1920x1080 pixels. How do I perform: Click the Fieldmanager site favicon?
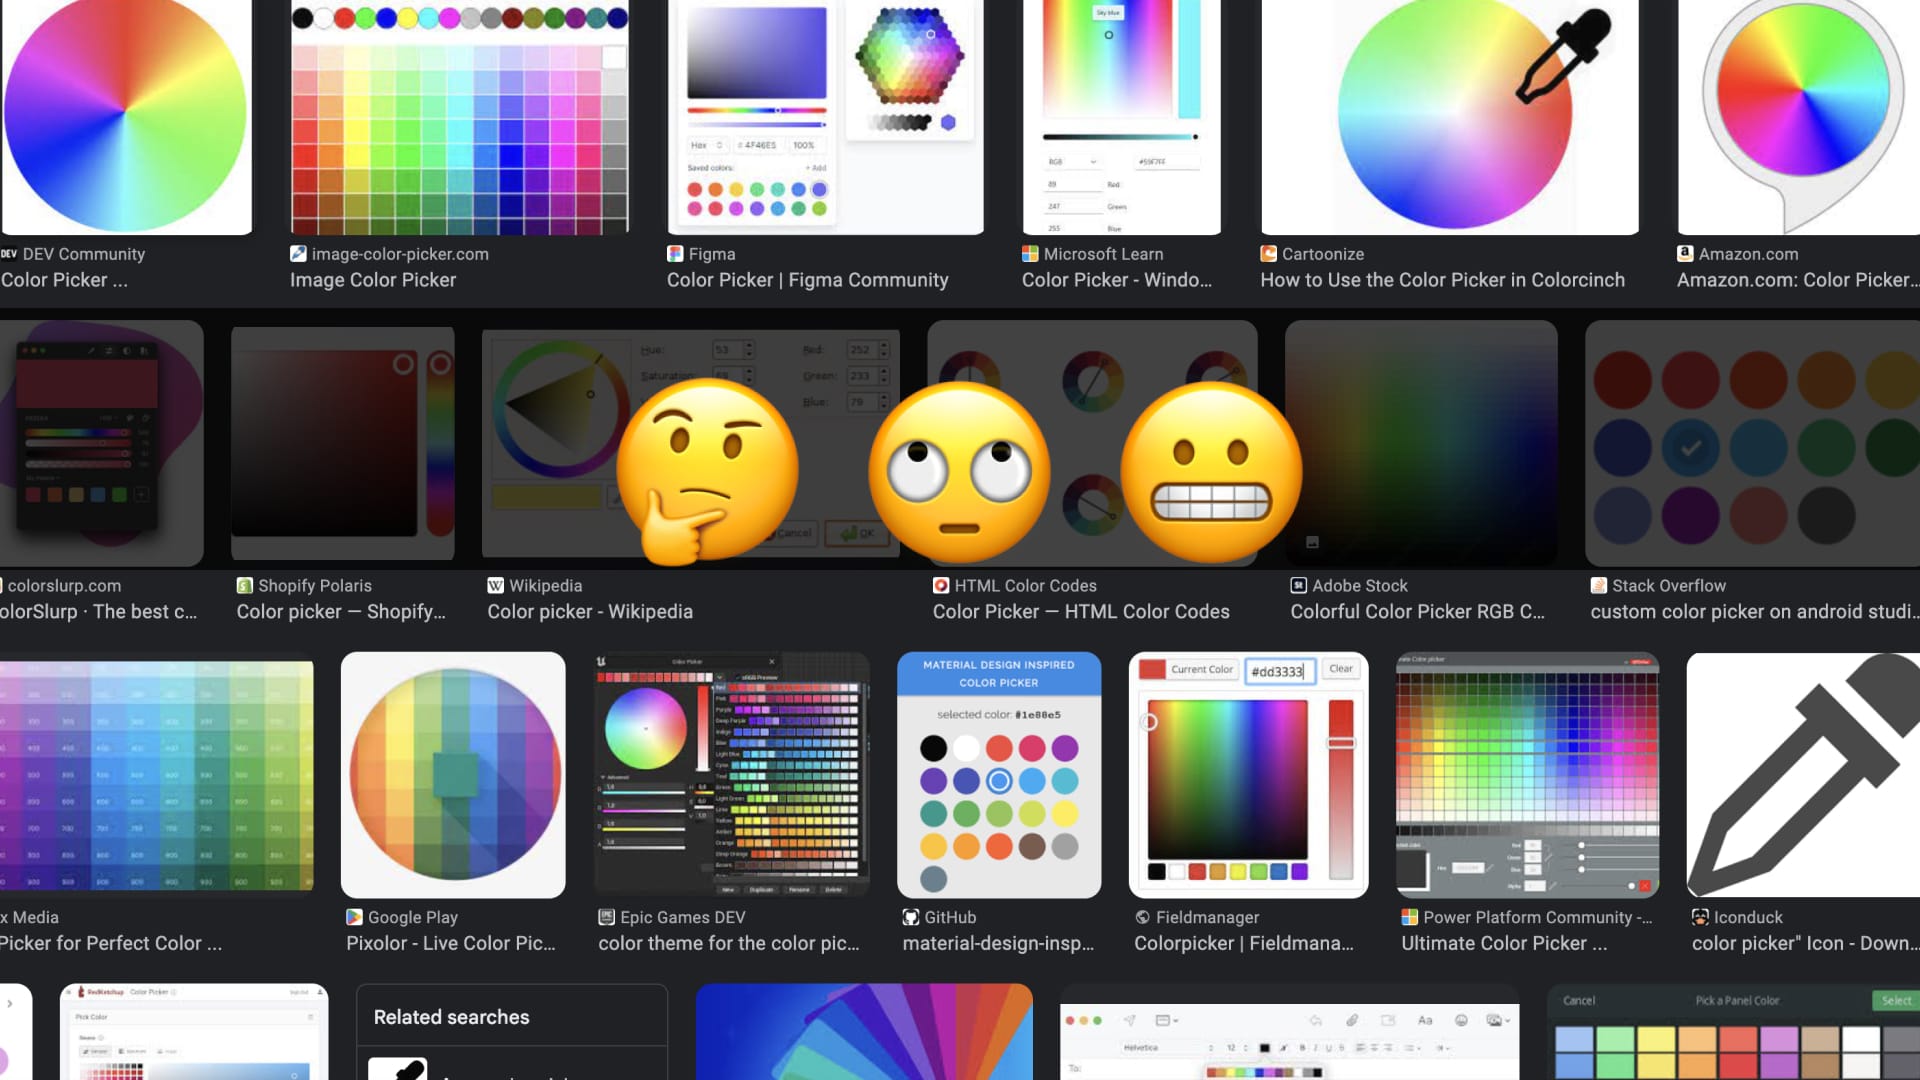[1142, 917]
